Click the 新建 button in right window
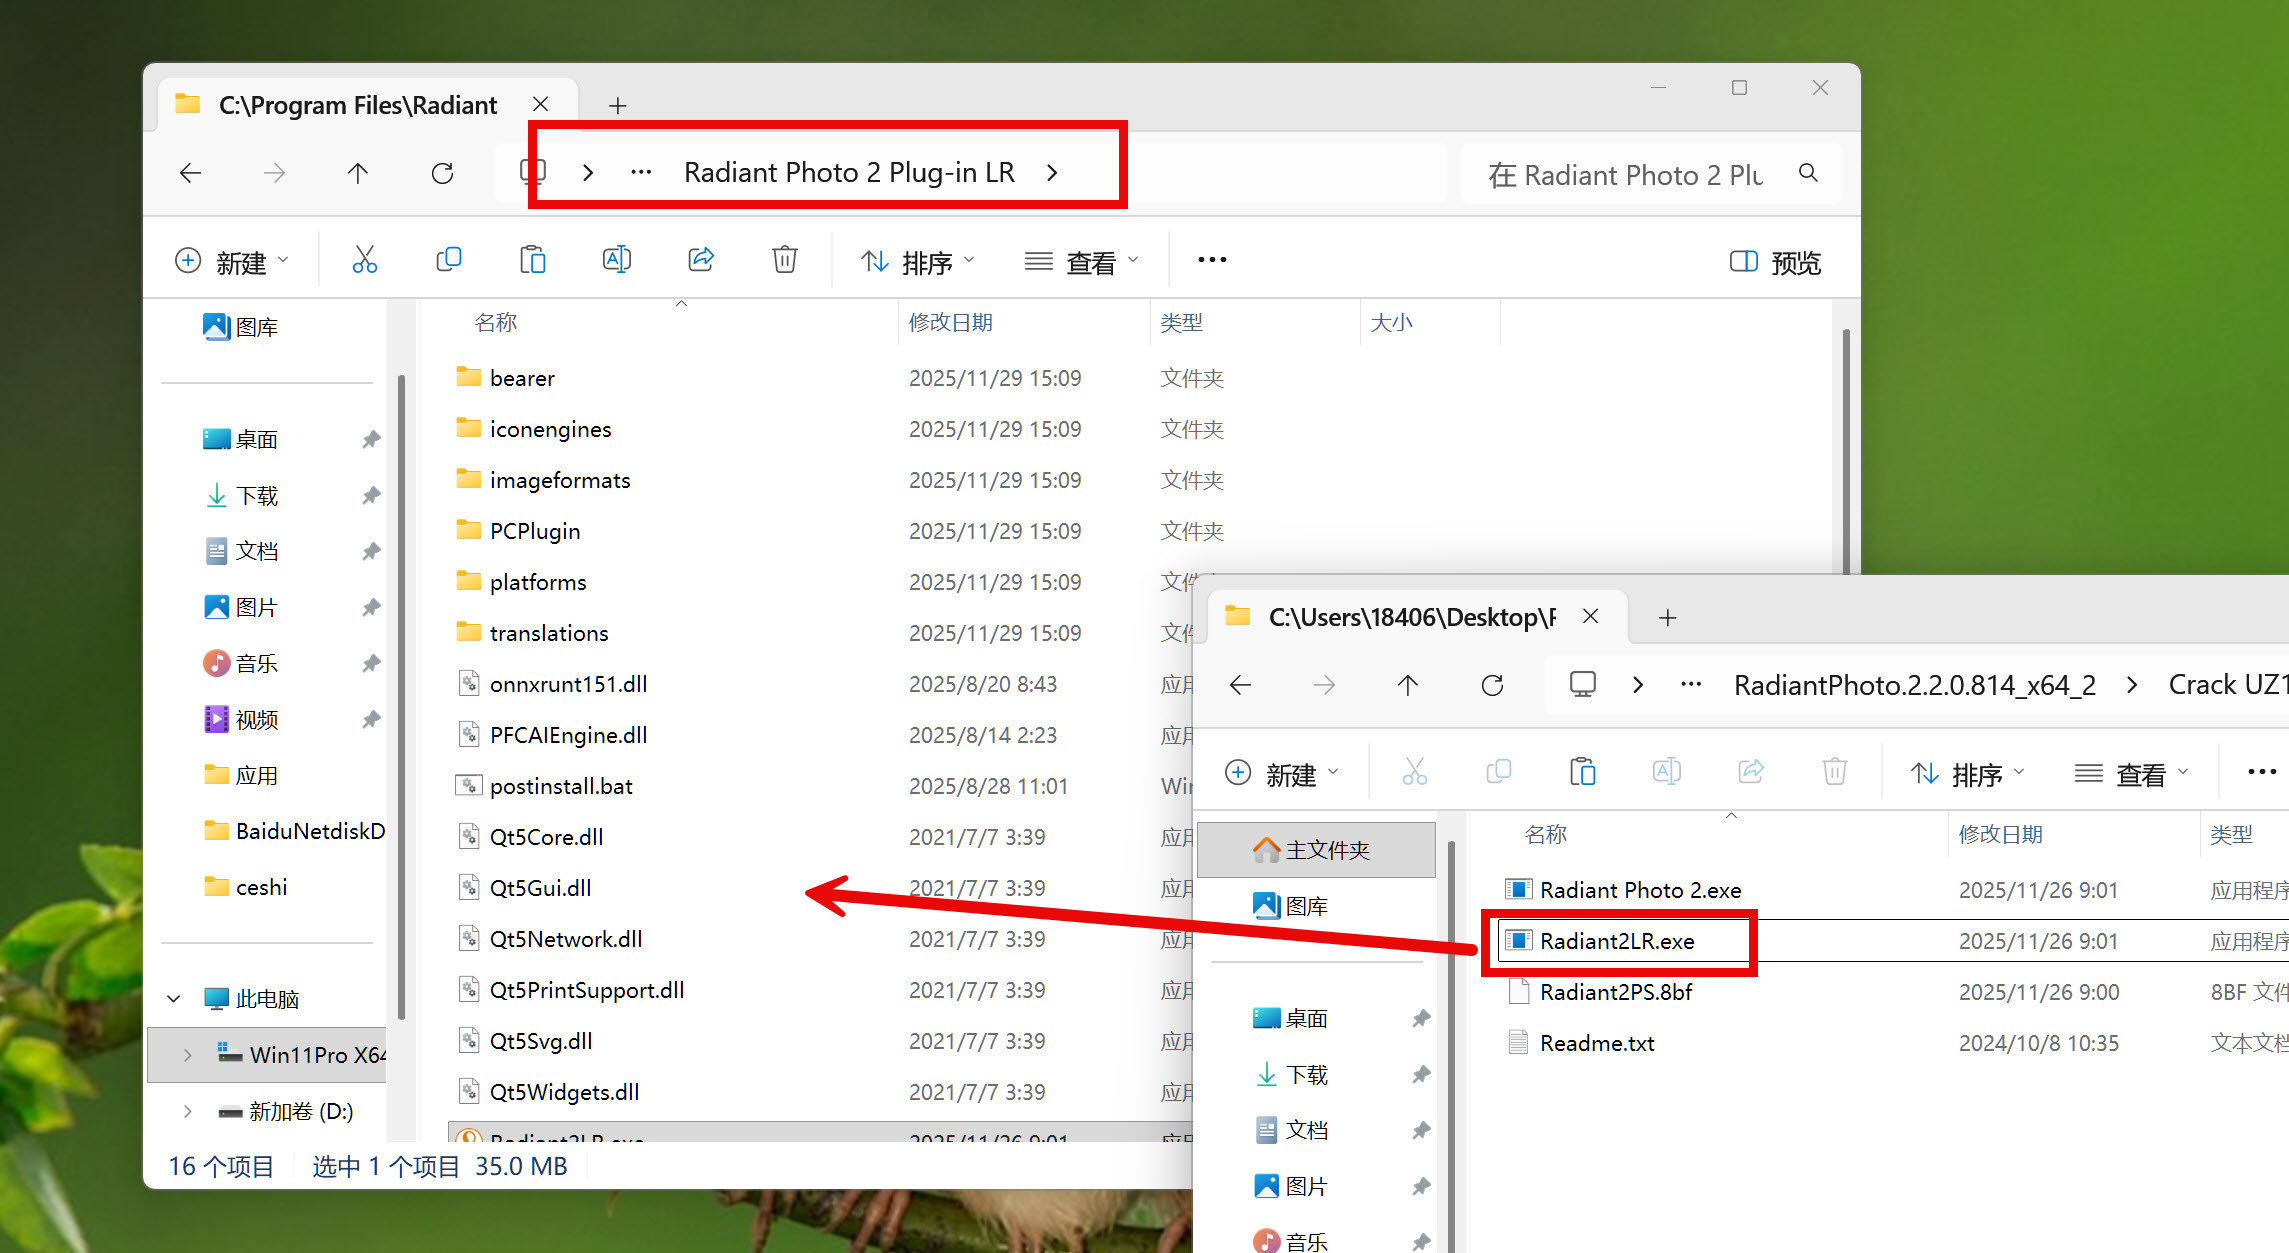 click(x=1281, y=774)
